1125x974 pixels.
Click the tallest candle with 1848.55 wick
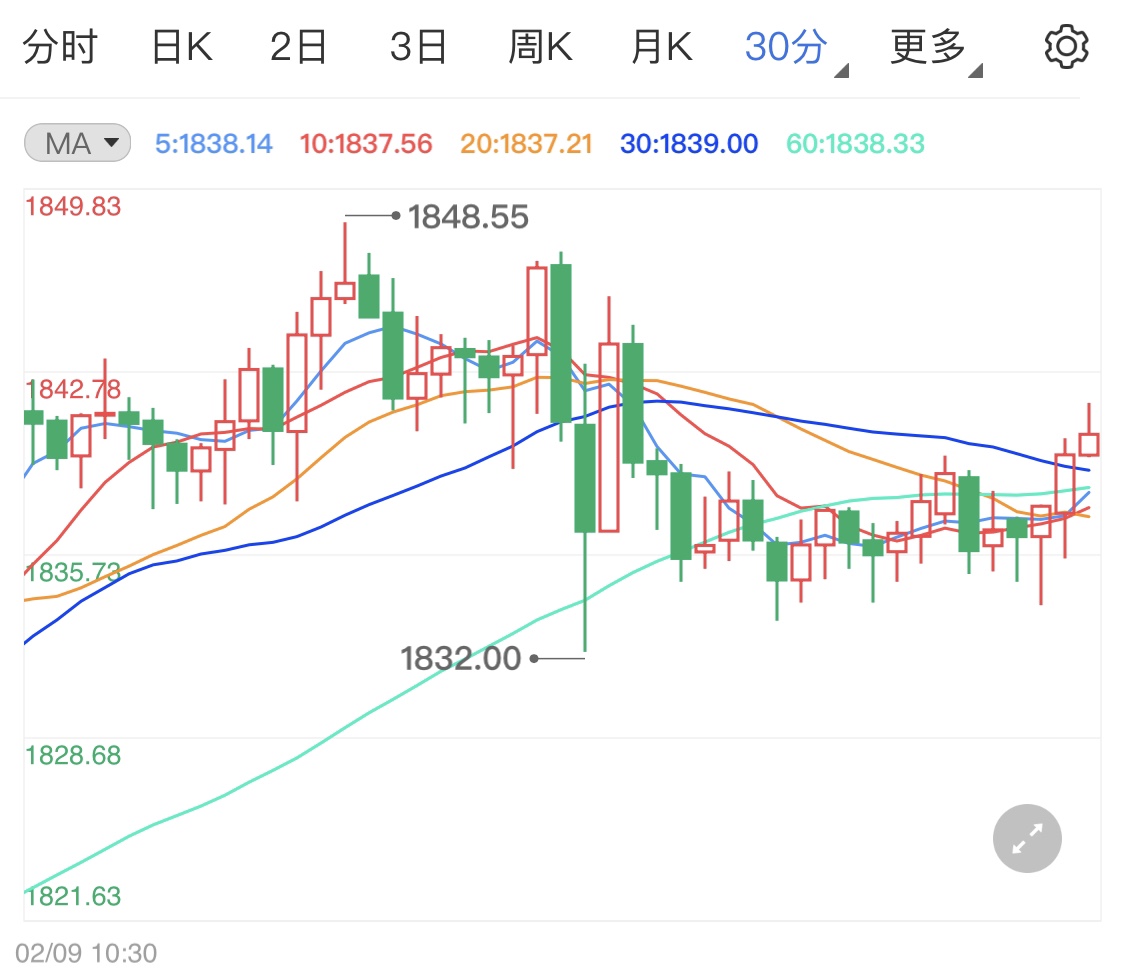pyautogui.click(x=345, y=290)
